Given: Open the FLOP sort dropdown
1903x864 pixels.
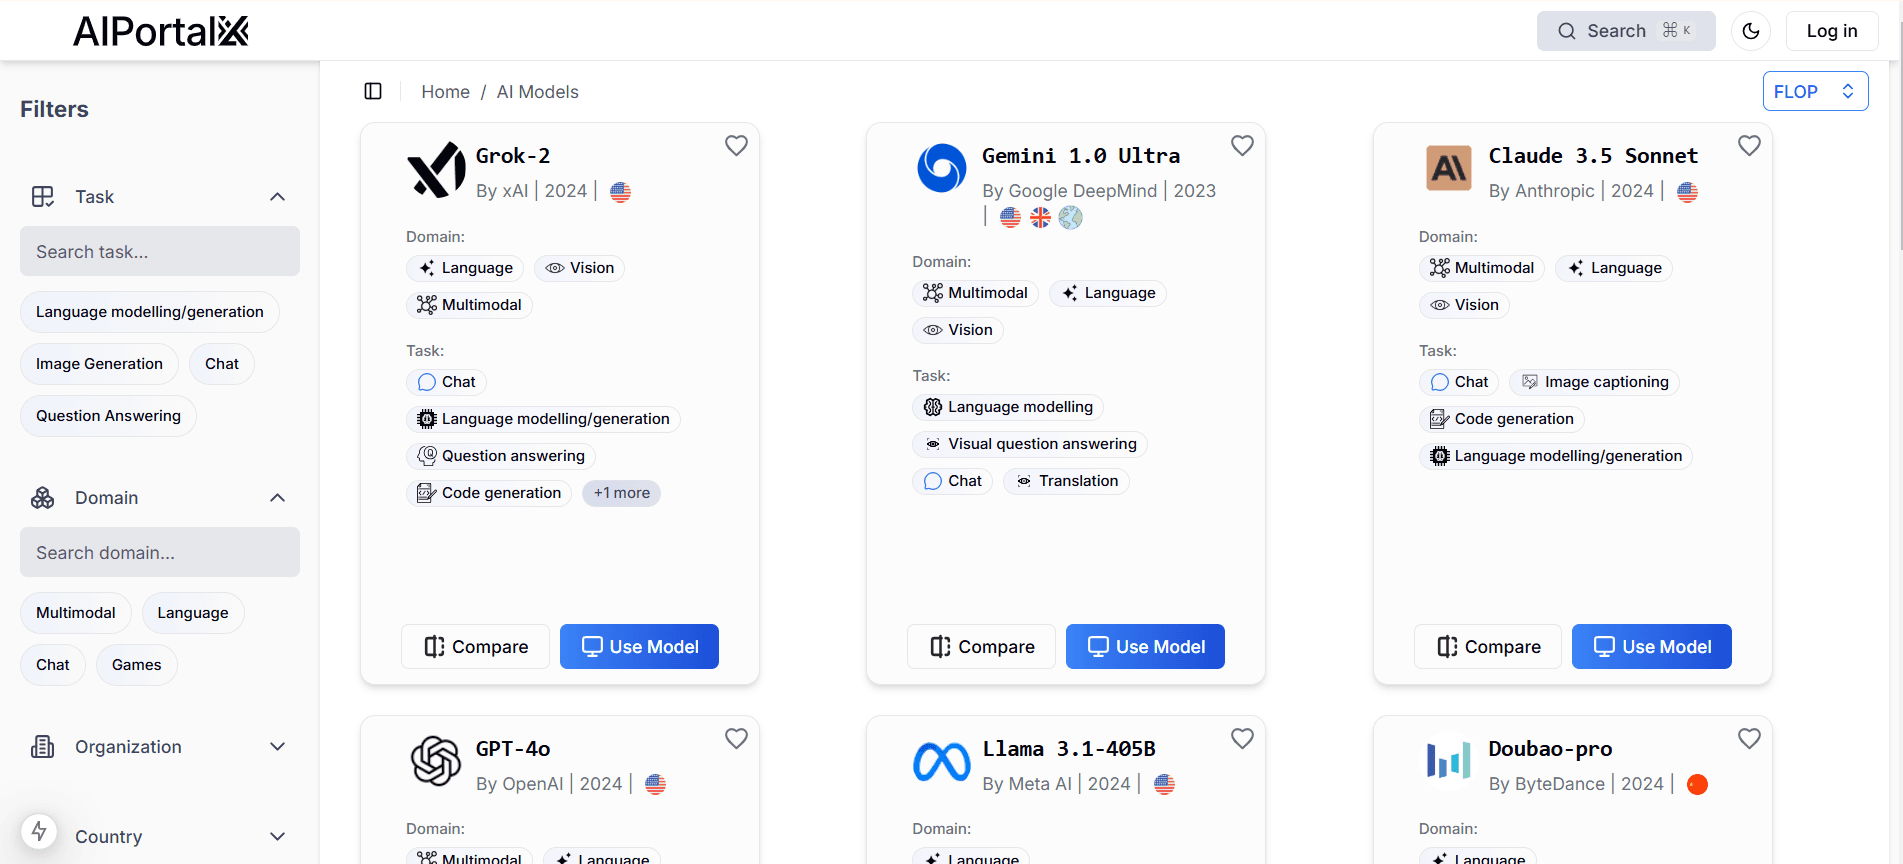Looking at the screenshot, I should coord(1815,91).
